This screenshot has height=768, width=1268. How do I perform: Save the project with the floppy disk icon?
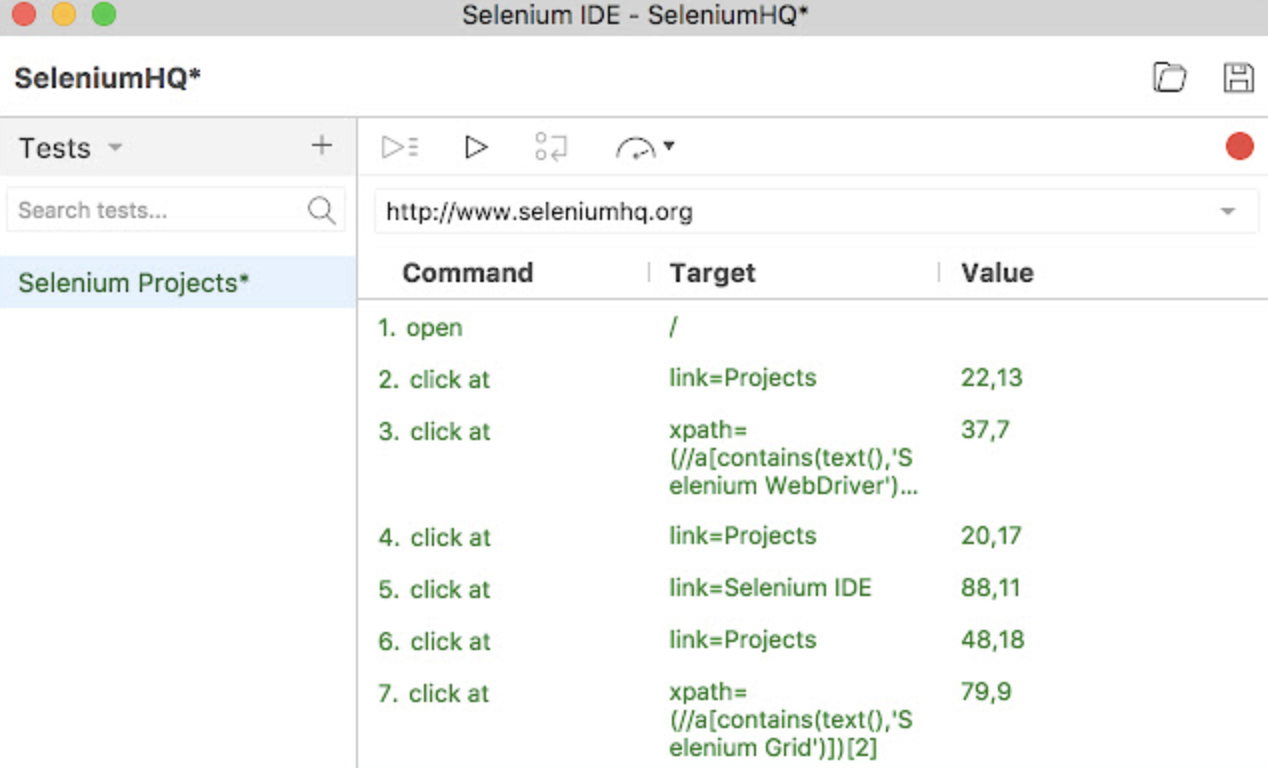pyautogui.click(x=1239, y=78)
